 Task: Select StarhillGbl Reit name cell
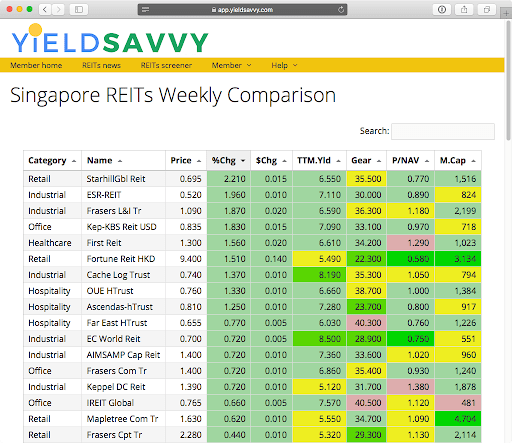123,179
